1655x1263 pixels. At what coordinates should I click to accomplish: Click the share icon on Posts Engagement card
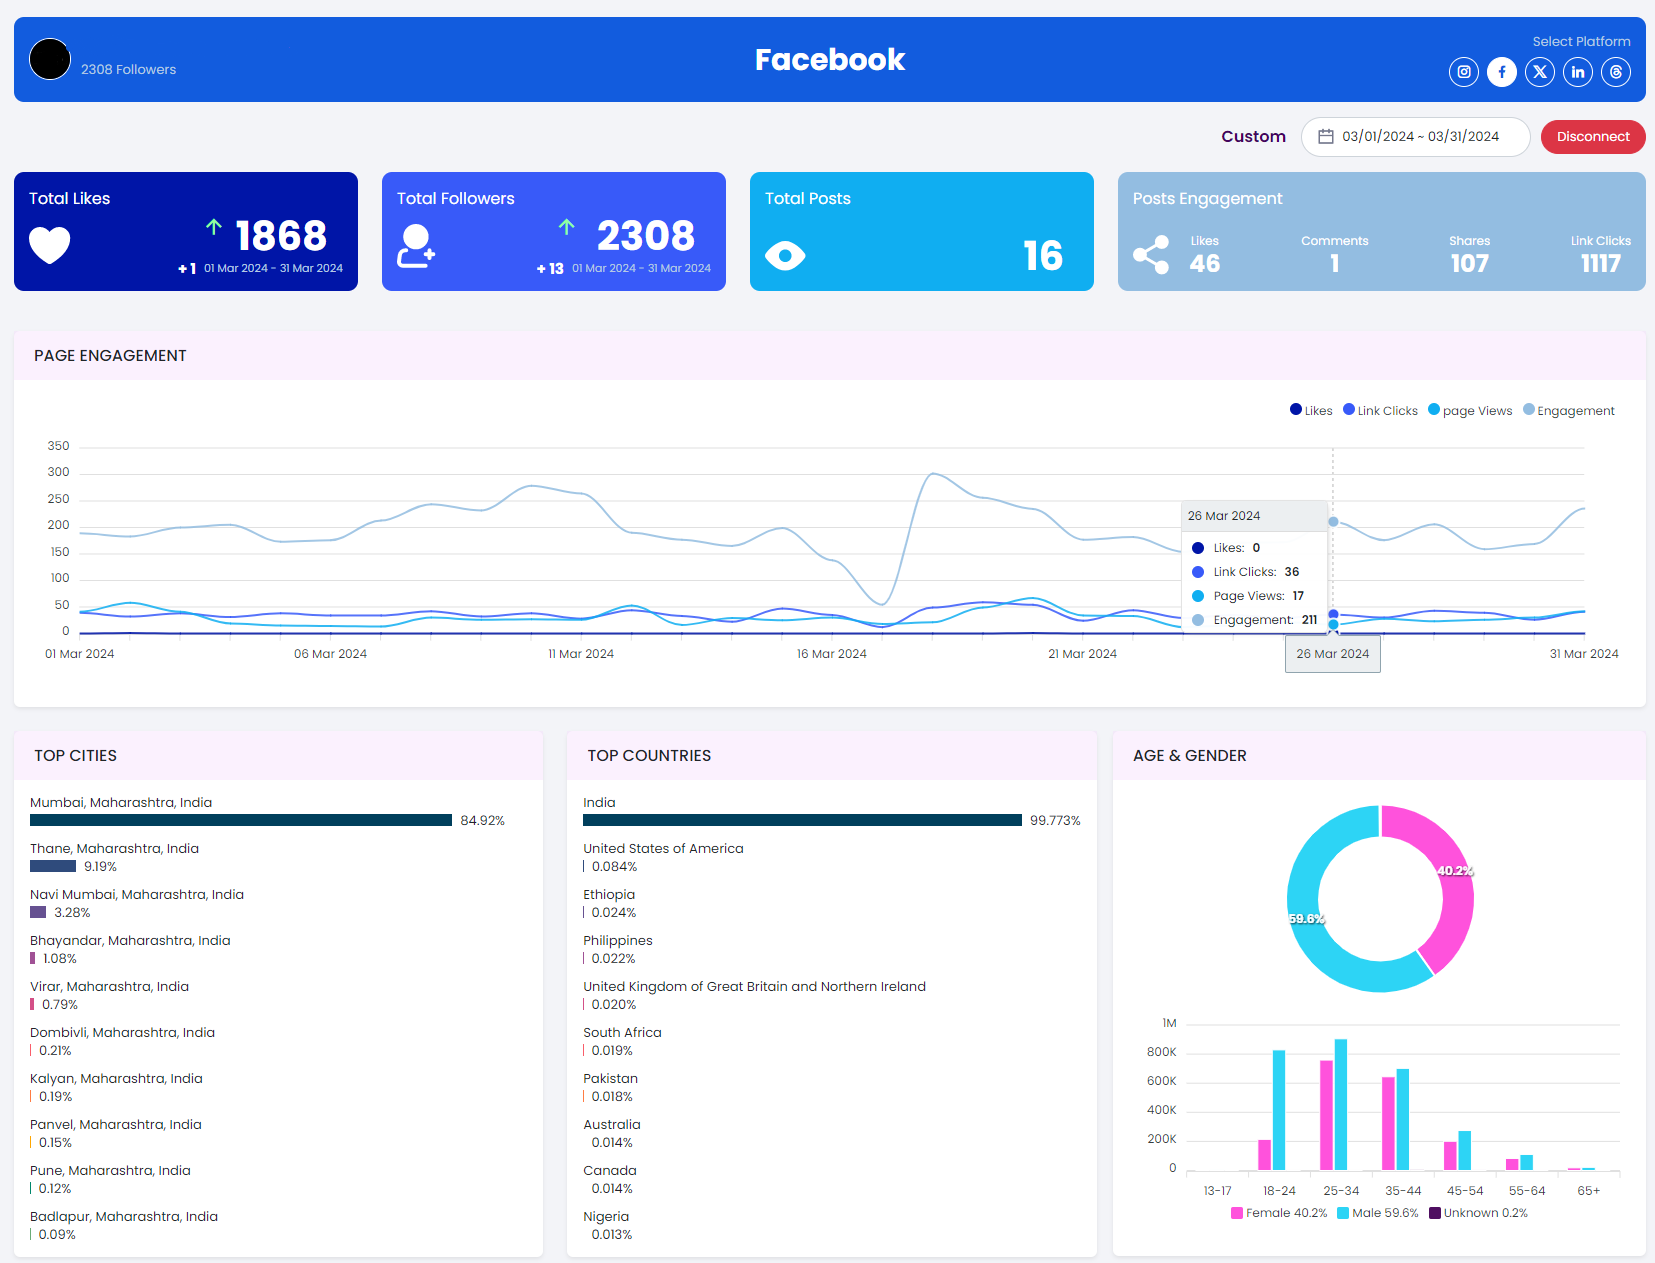point(1151,255)
